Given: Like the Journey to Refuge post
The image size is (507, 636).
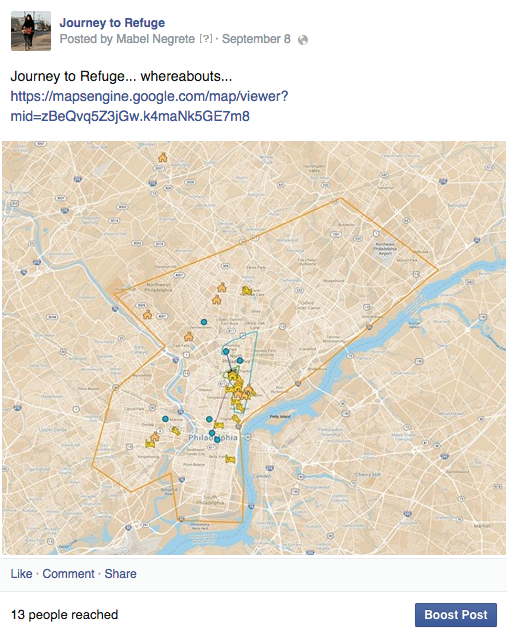Looking at the screenshot, I should [x=21, y=574].
